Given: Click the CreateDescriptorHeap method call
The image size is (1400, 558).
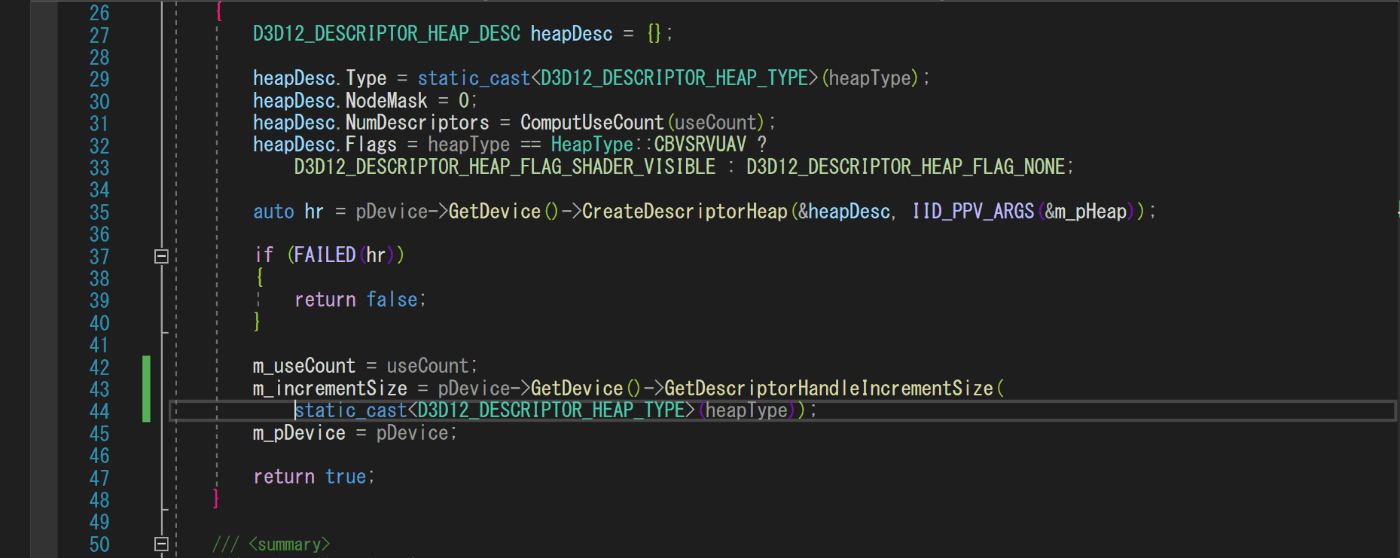Looking at the screenshot, I should click(684, 212).
